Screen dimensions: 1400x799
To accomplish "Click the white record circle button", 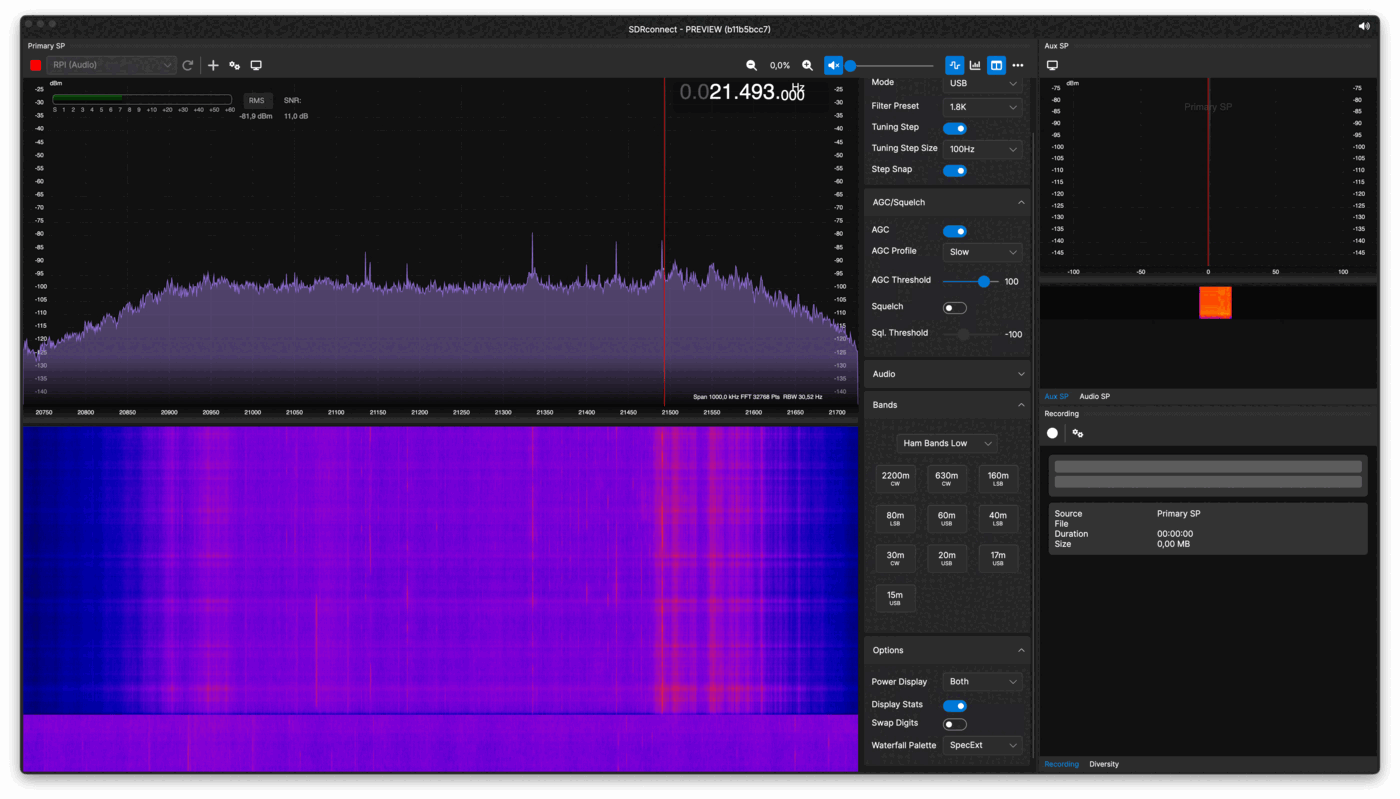I will point(1052,433).
